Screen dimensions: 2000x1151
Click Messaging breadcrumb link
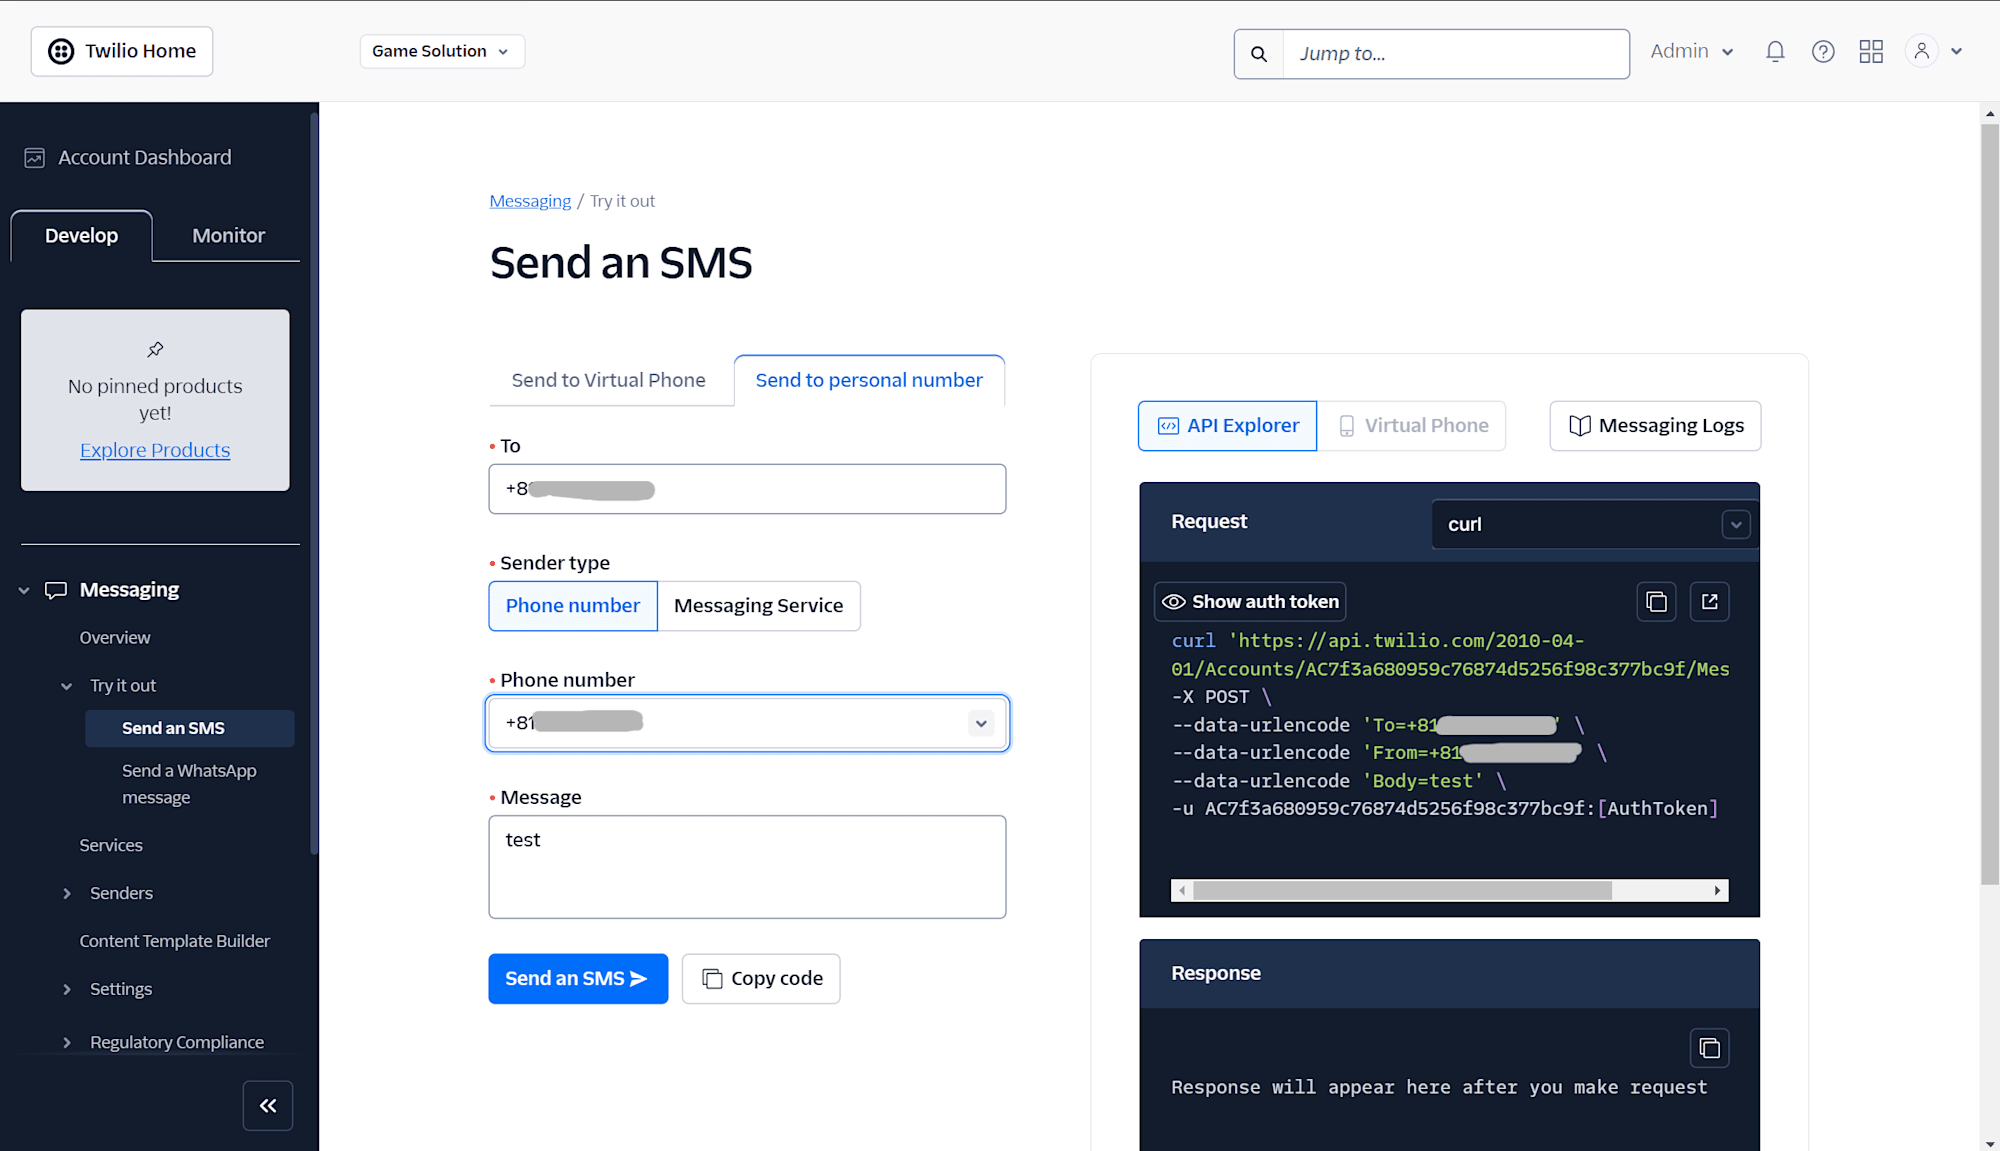[x=530, y=201]
